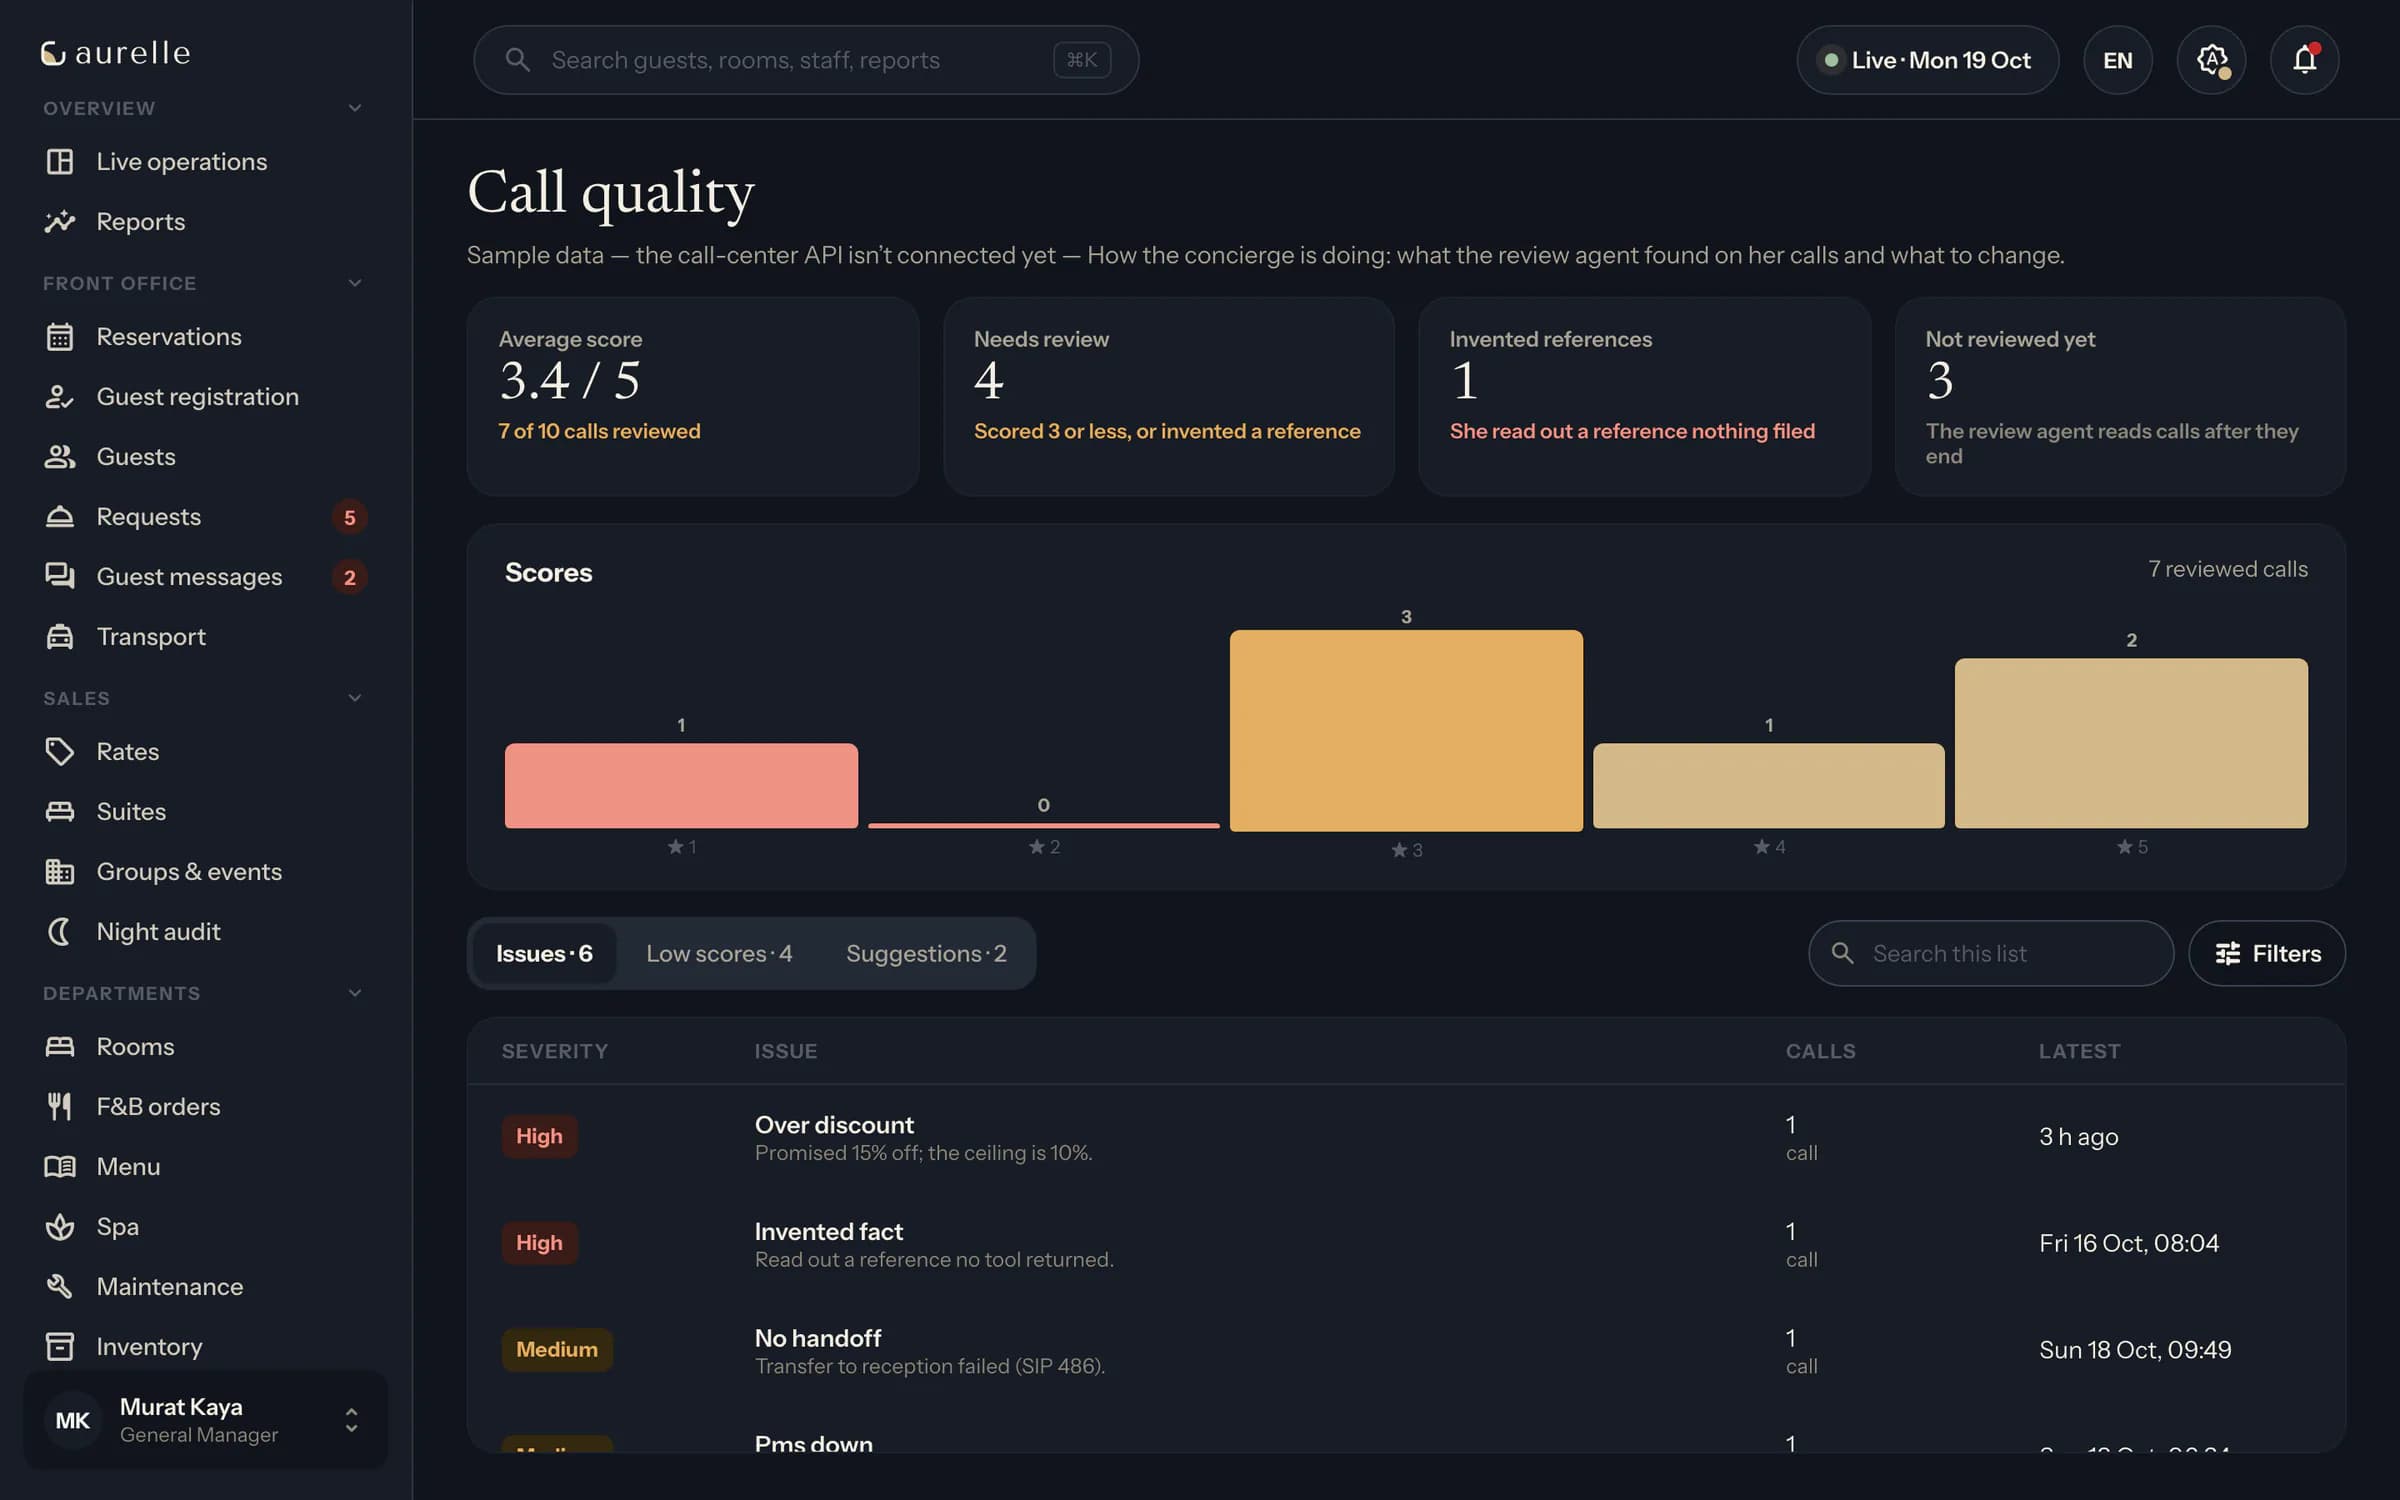Viewport: 2400px width, 1500px height.
Task: Collapse the Departments section
Action: (354, 993)
